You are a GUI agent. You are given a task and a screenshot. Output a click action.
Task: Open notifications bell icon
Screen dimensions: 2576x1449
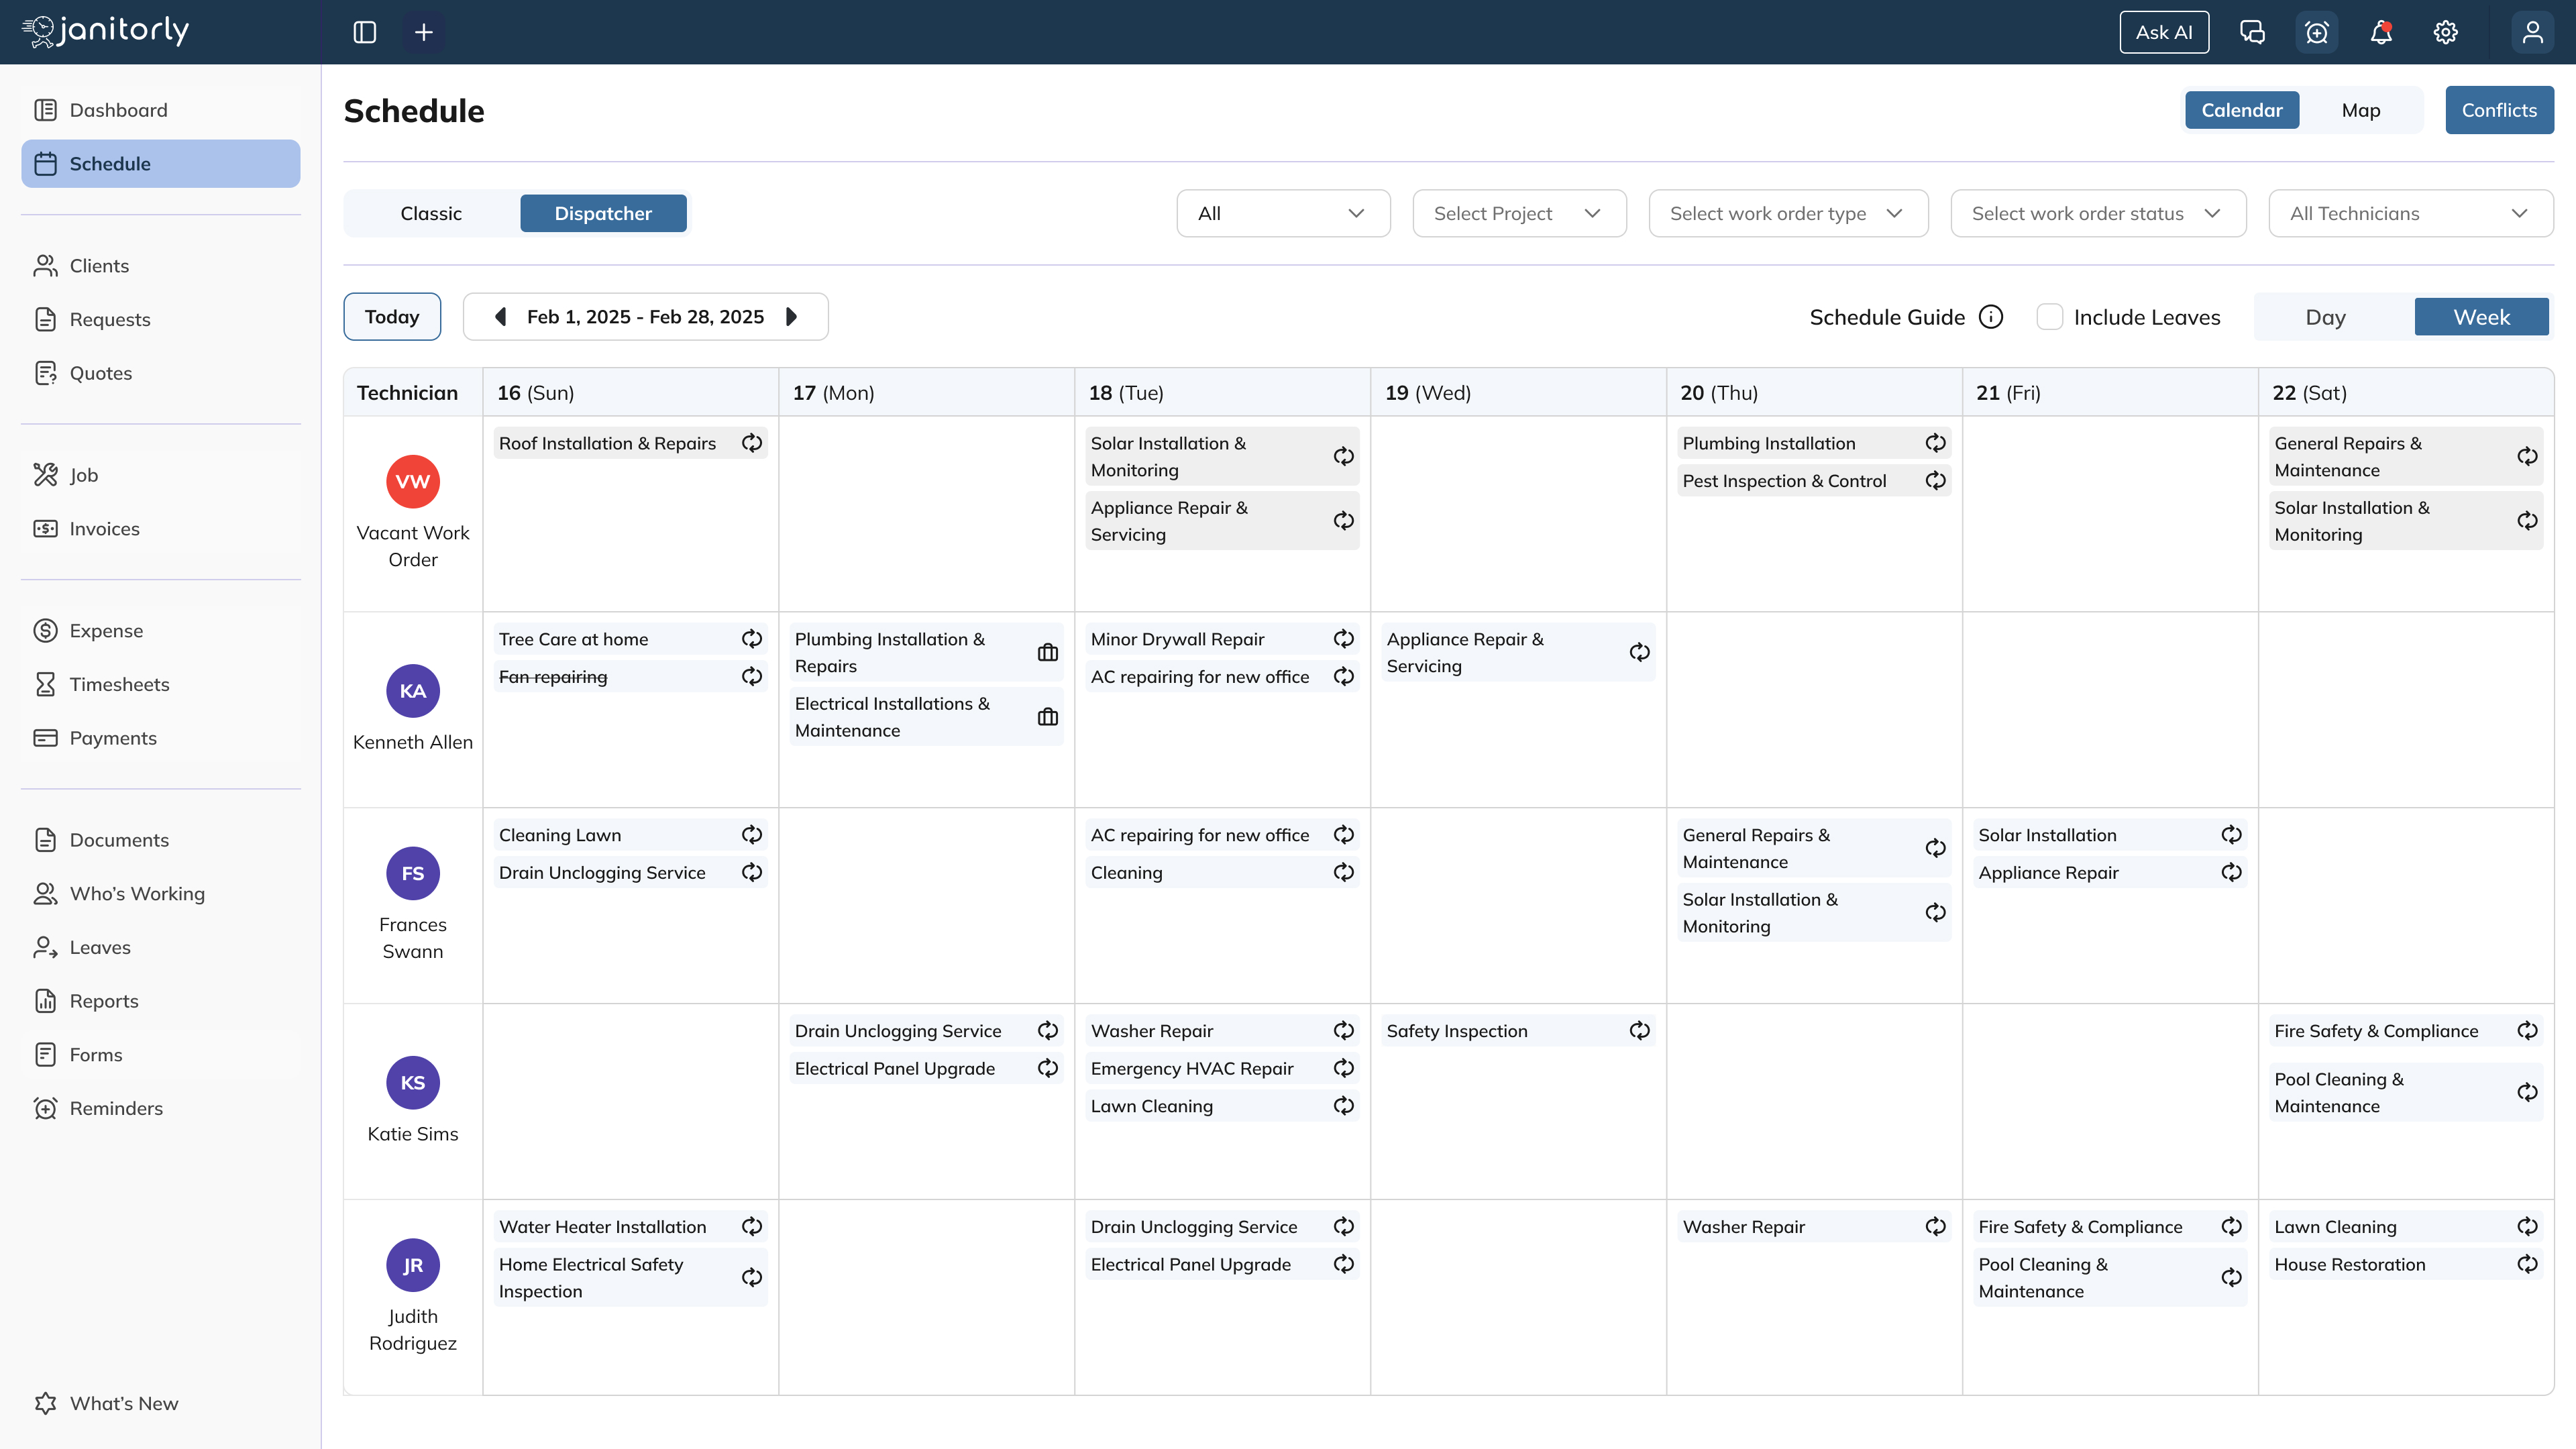[2381, 32]
